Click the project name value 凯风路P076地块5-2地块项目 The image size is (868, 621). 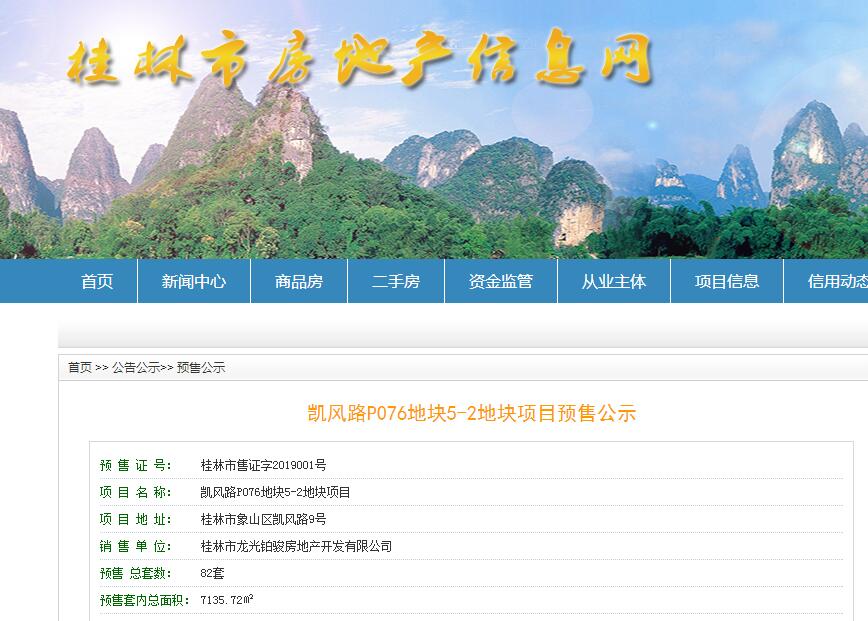tap(275, 492)
